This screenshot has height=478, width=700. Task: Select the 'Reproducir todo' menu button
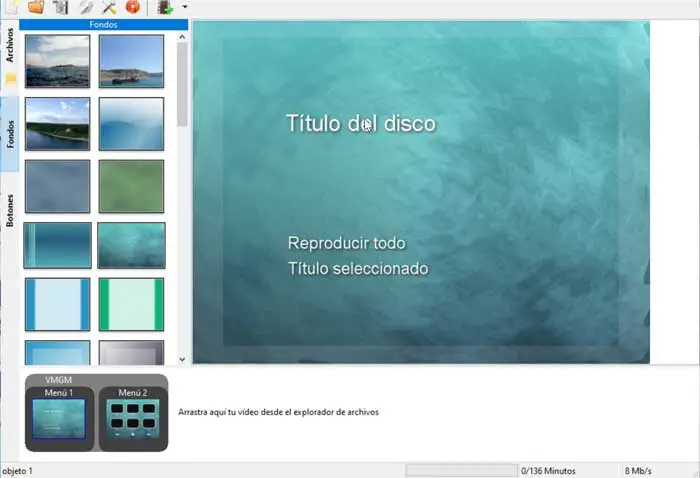(x=346, y=243)
